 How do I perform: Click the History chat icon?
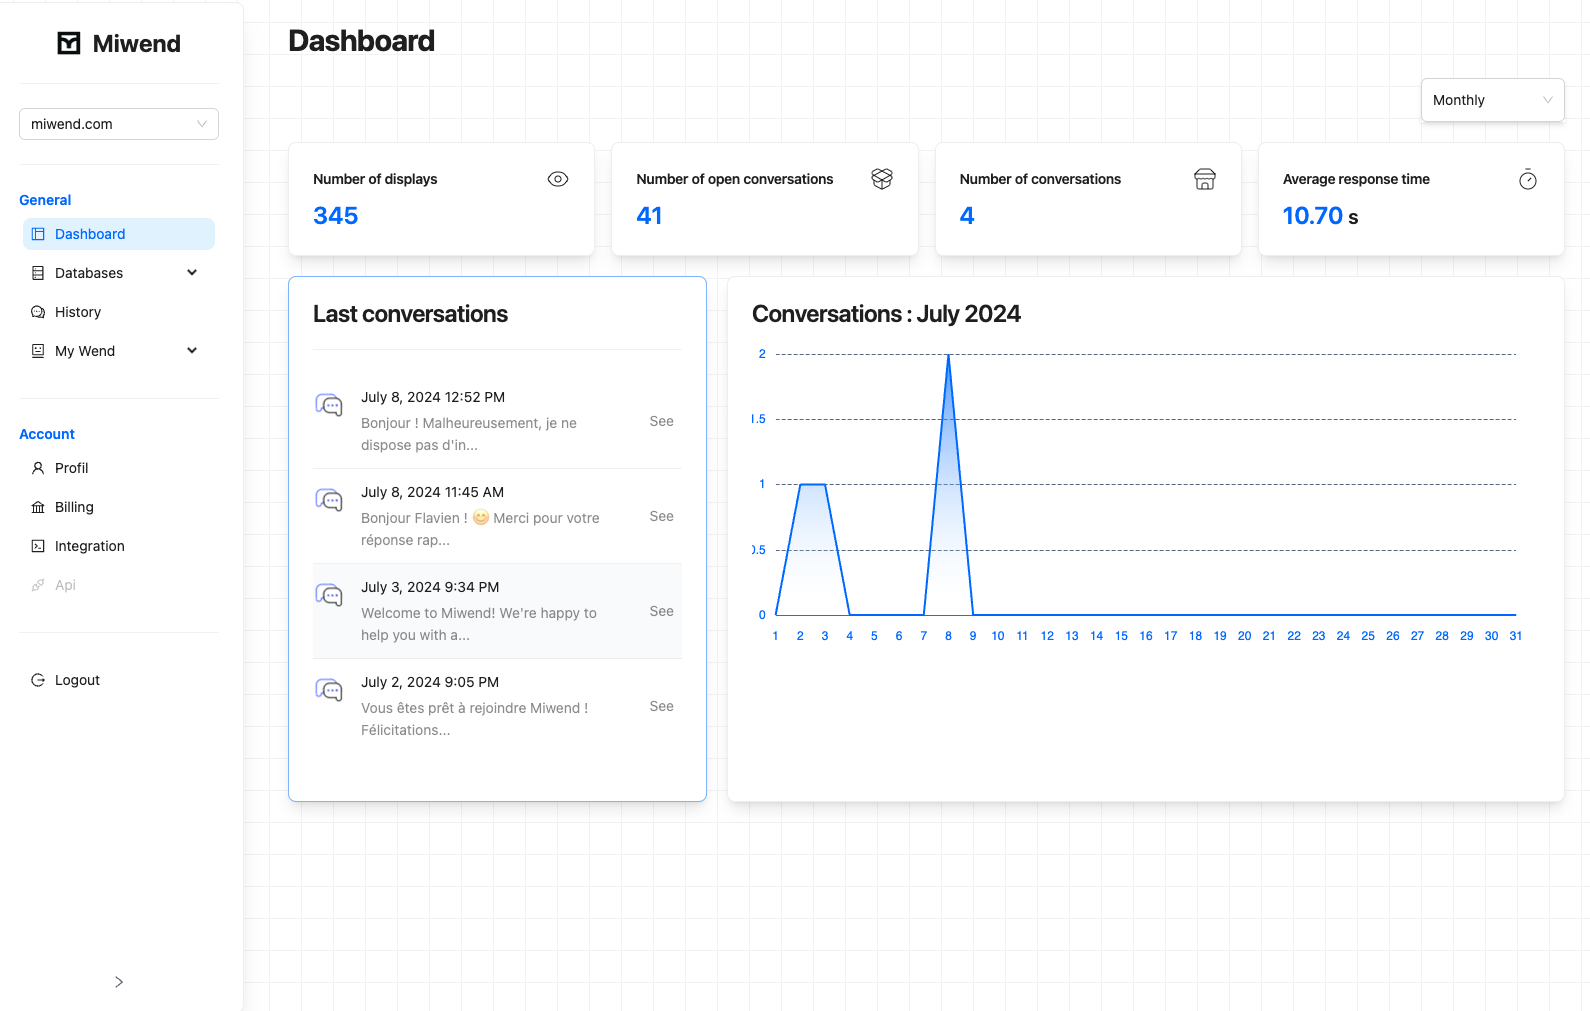coord(38,312)
